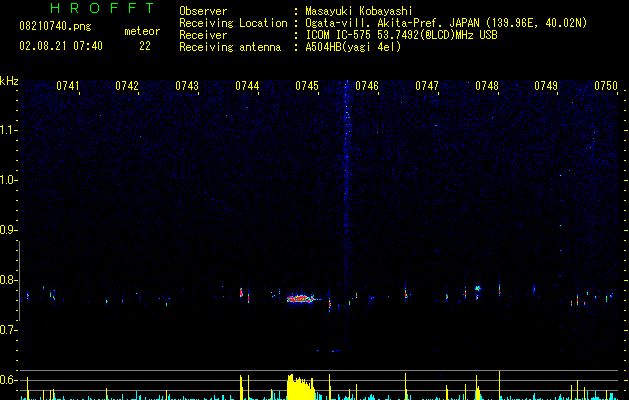The image size is (629, 400).
Task: Click the star-shaped echo just before 0748
Action: pyautogui.click(x=477, y=288)
